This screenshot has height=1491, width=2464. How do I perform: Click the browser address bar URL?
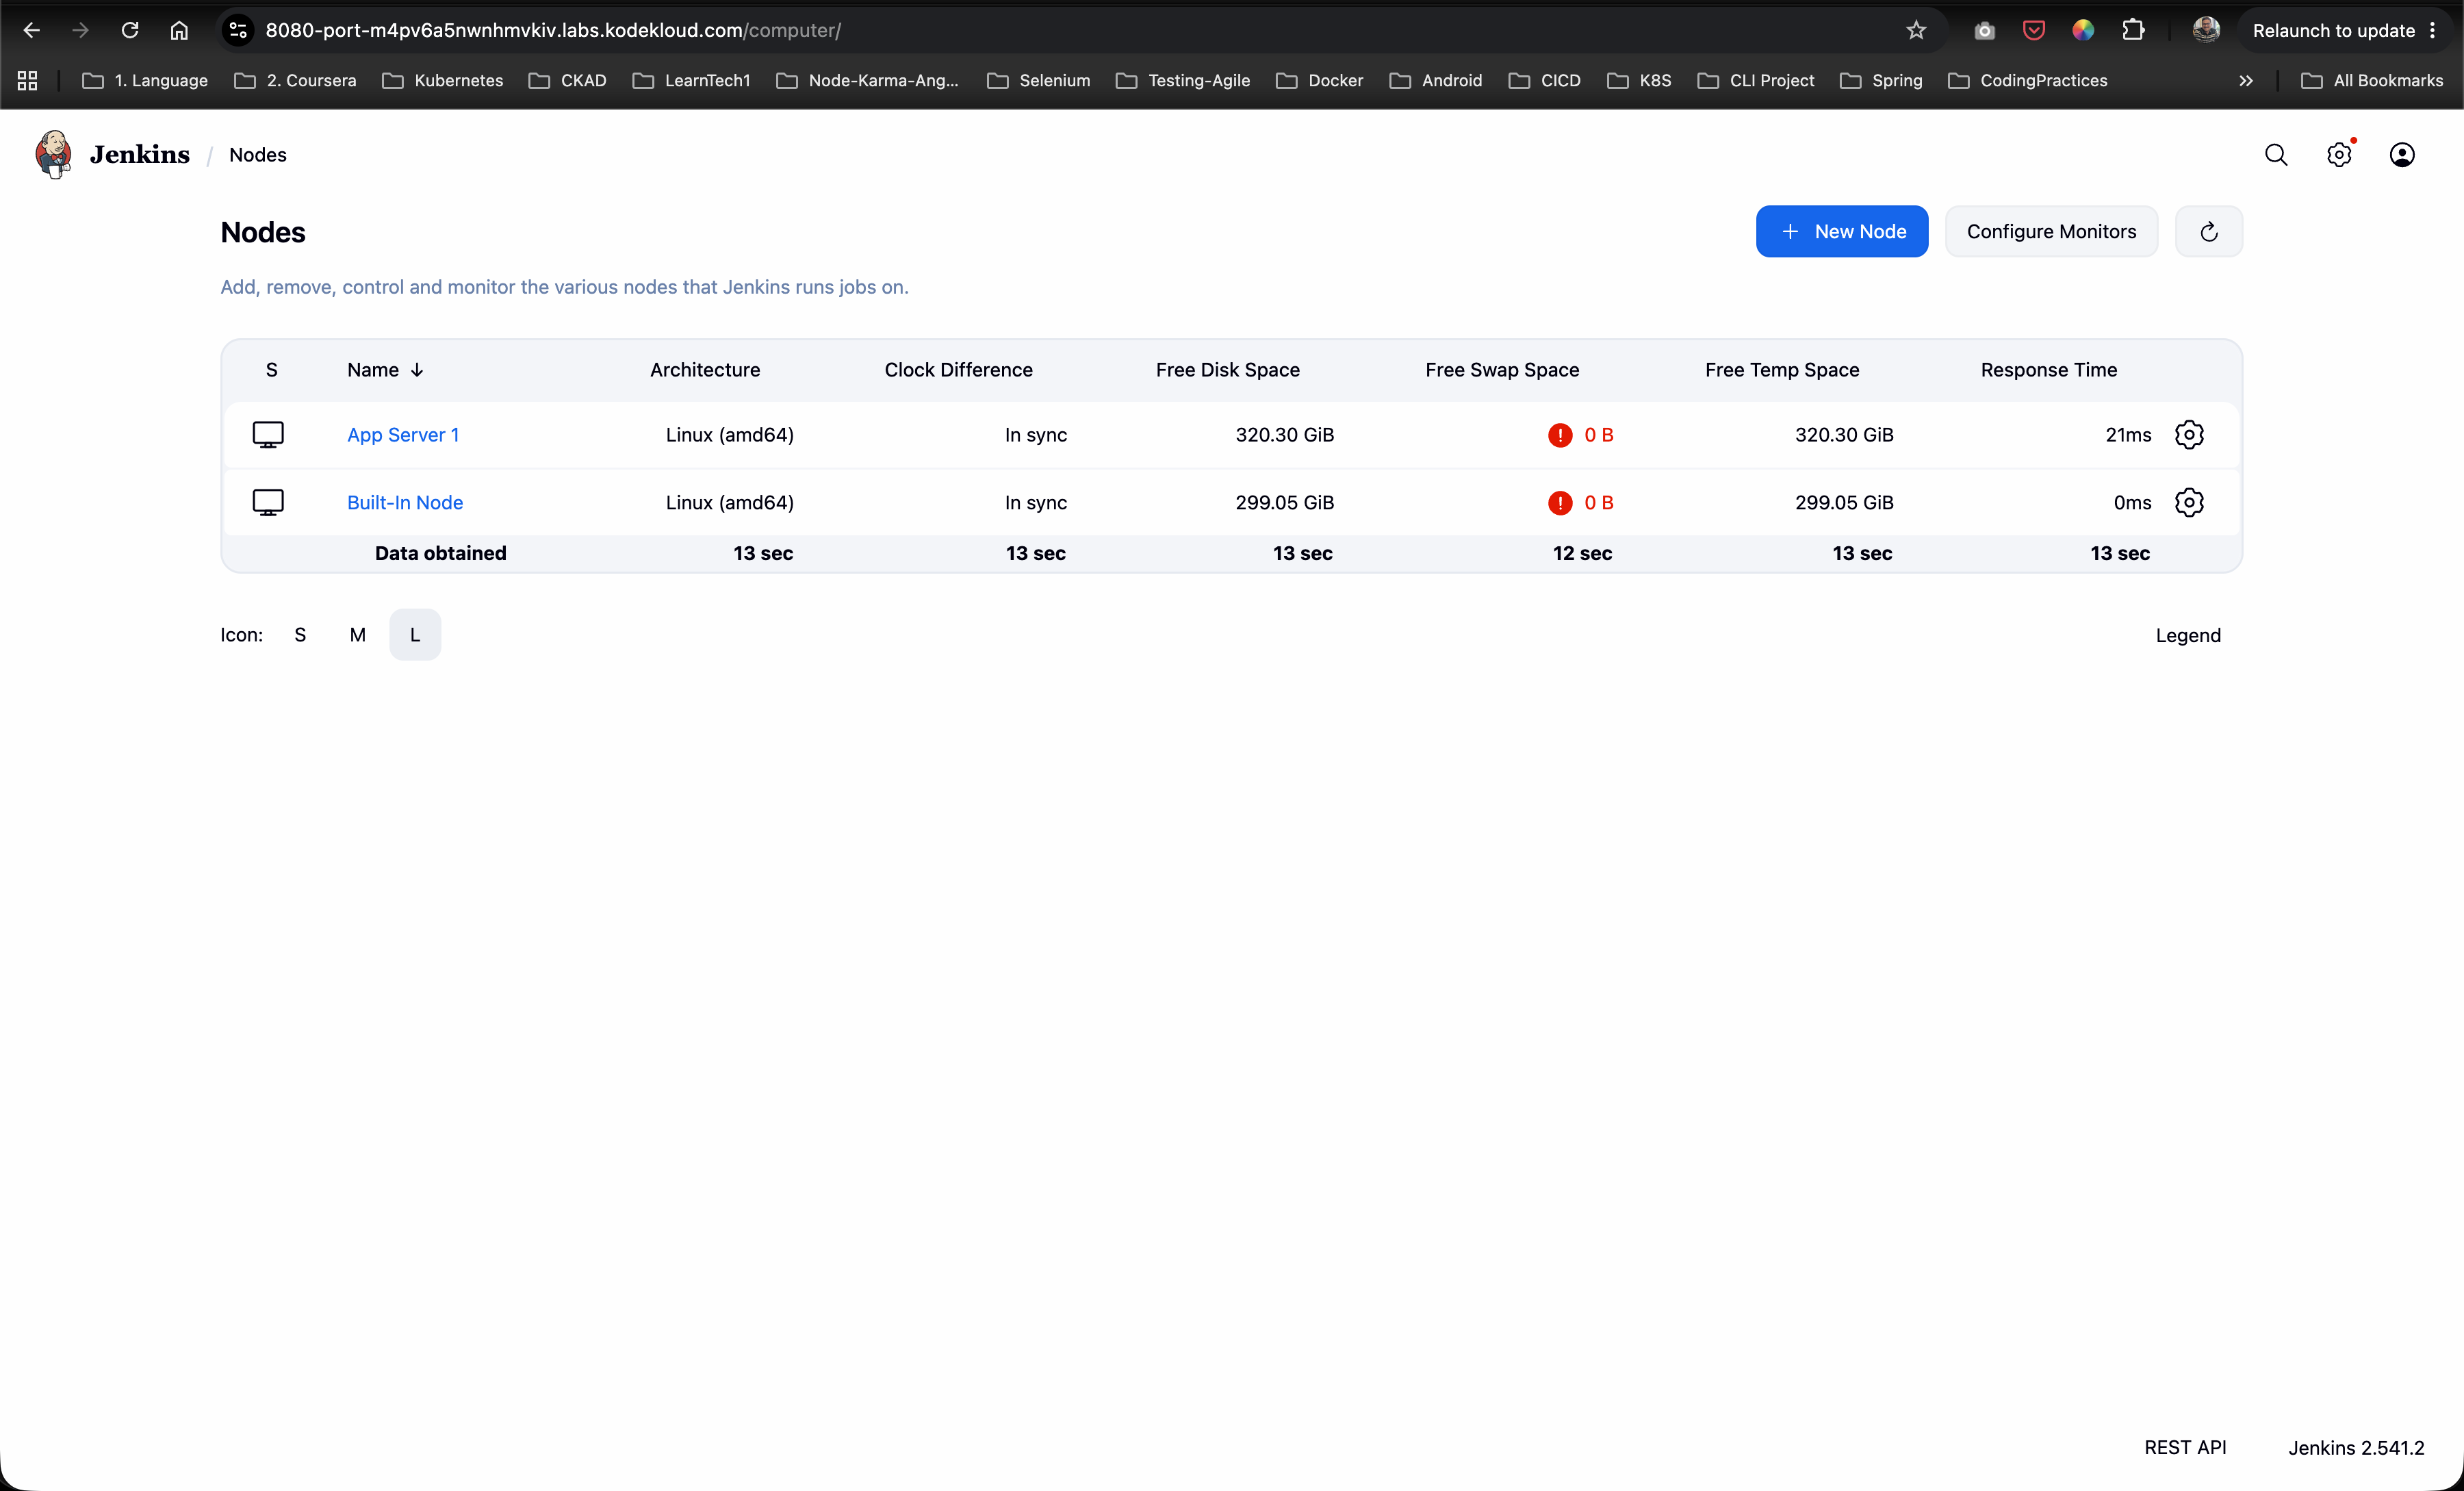pos(553,30)
